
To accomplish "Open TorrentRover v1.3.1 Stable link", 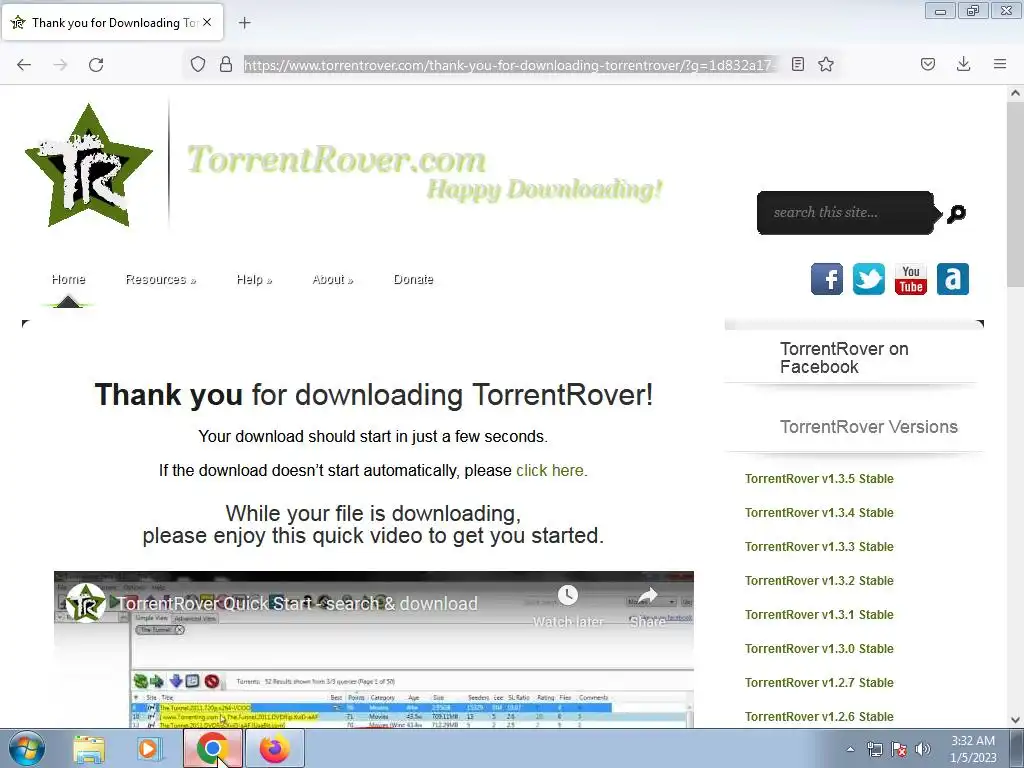I will 819,615.
